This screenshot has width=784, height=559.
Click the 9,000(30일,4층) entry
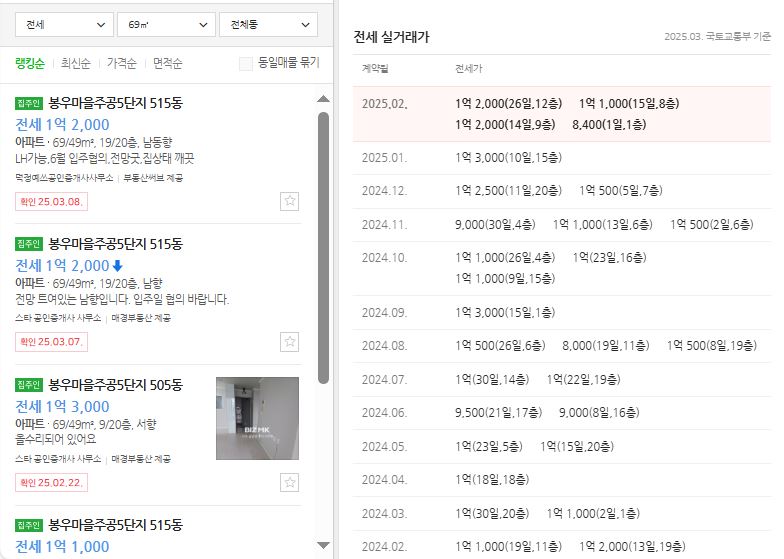[x=495, y=224]
